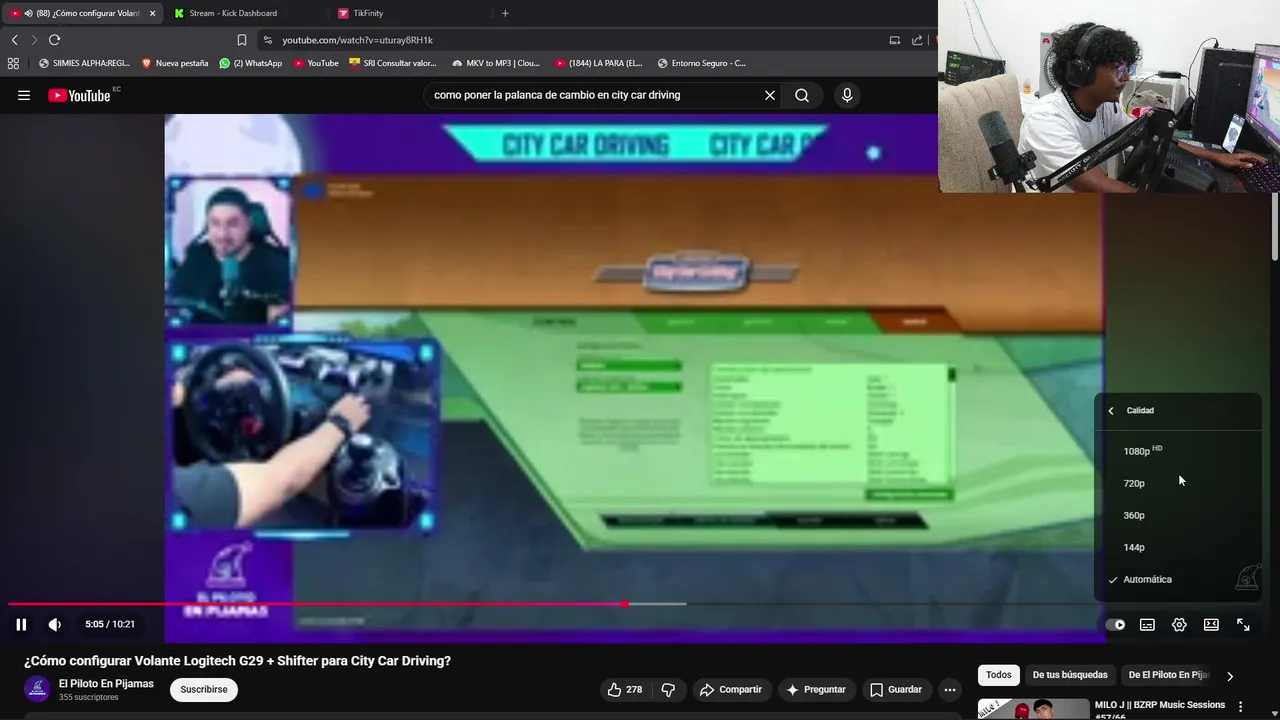Open options for MILO J video
Image resolution: width=1280 pixels, height=720 pixels.
pyautogui.click(x=1241, y=707)
